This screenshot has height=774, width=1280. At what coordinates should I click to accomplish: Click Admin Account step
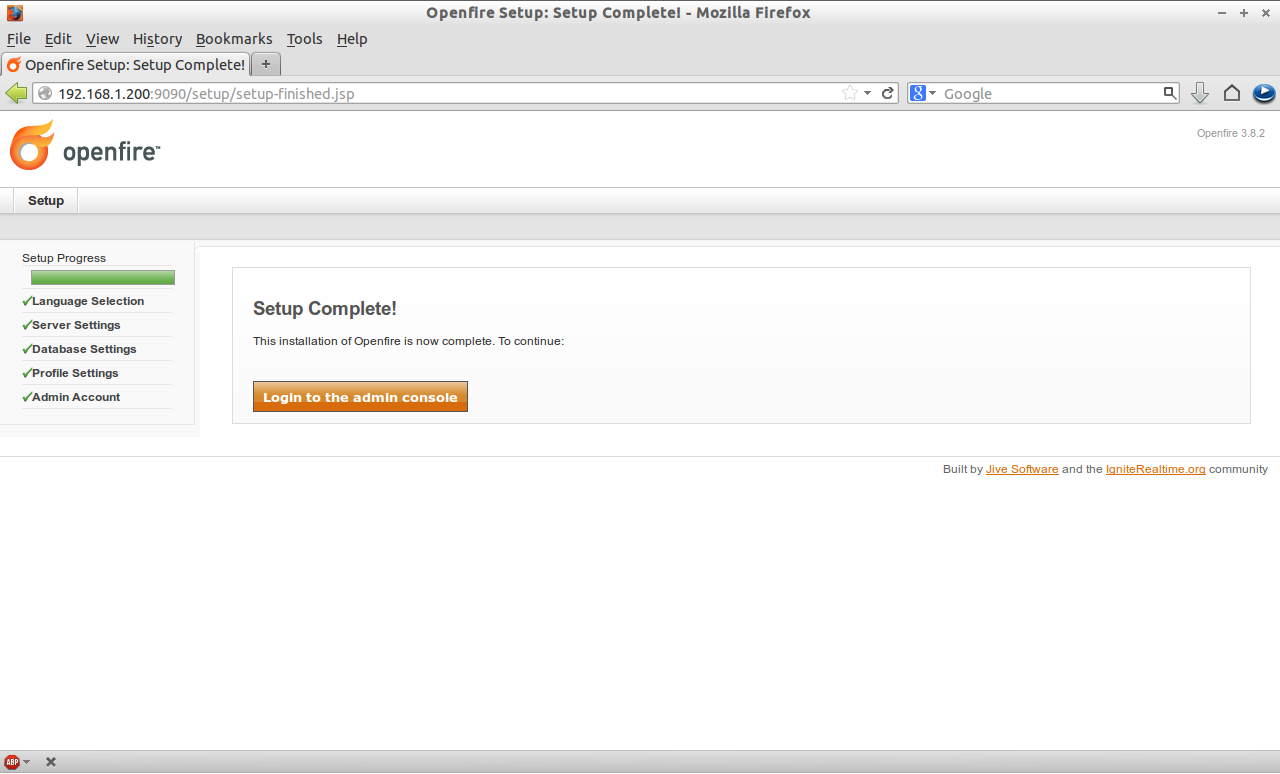tap(76, 397)
